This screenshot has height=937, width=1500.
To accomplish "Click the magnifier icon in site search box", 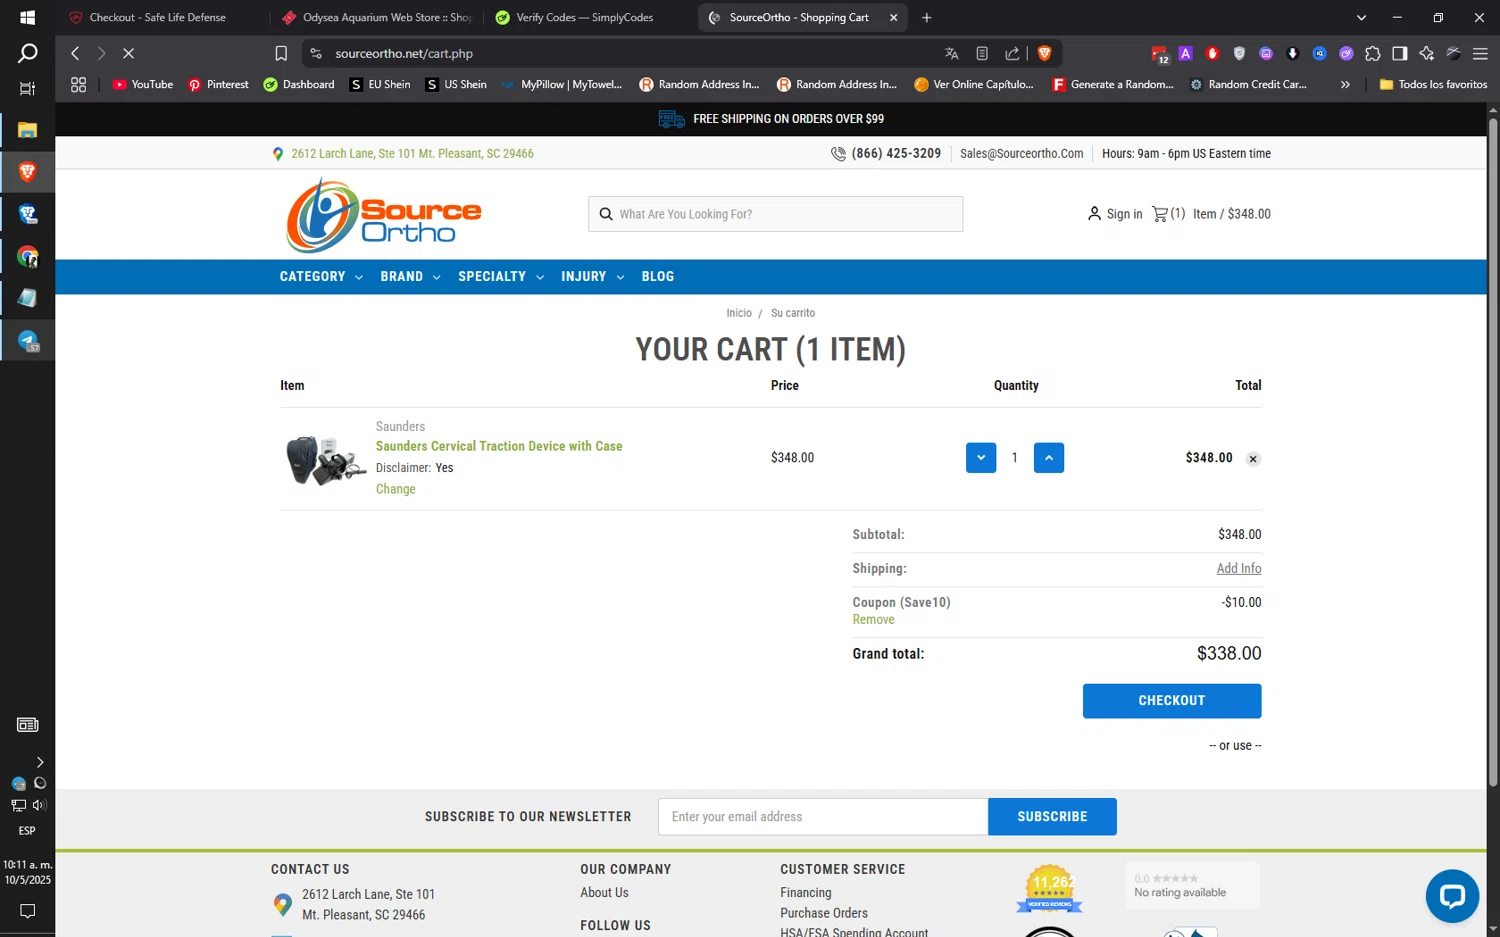I will pyautogui.click(x=605, y=214).
